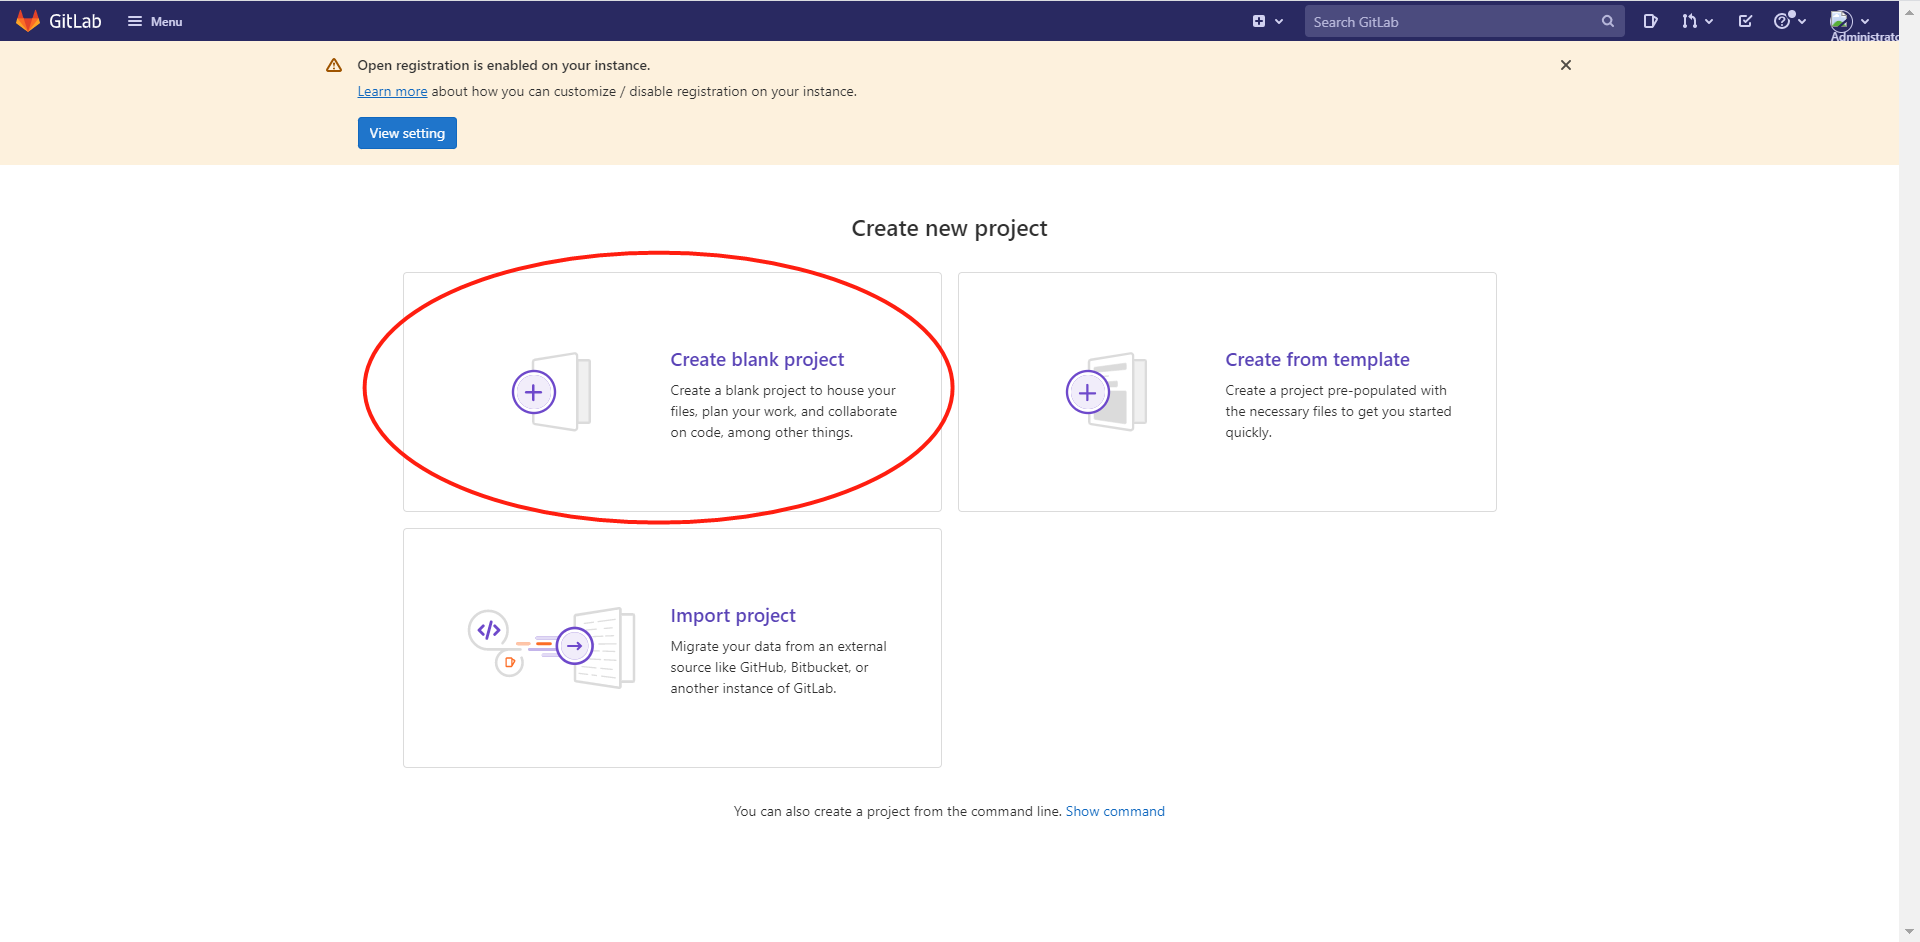1920x942 pixels.
Task: Click the search magnifier icon
Action: [x=1607, y=21]
